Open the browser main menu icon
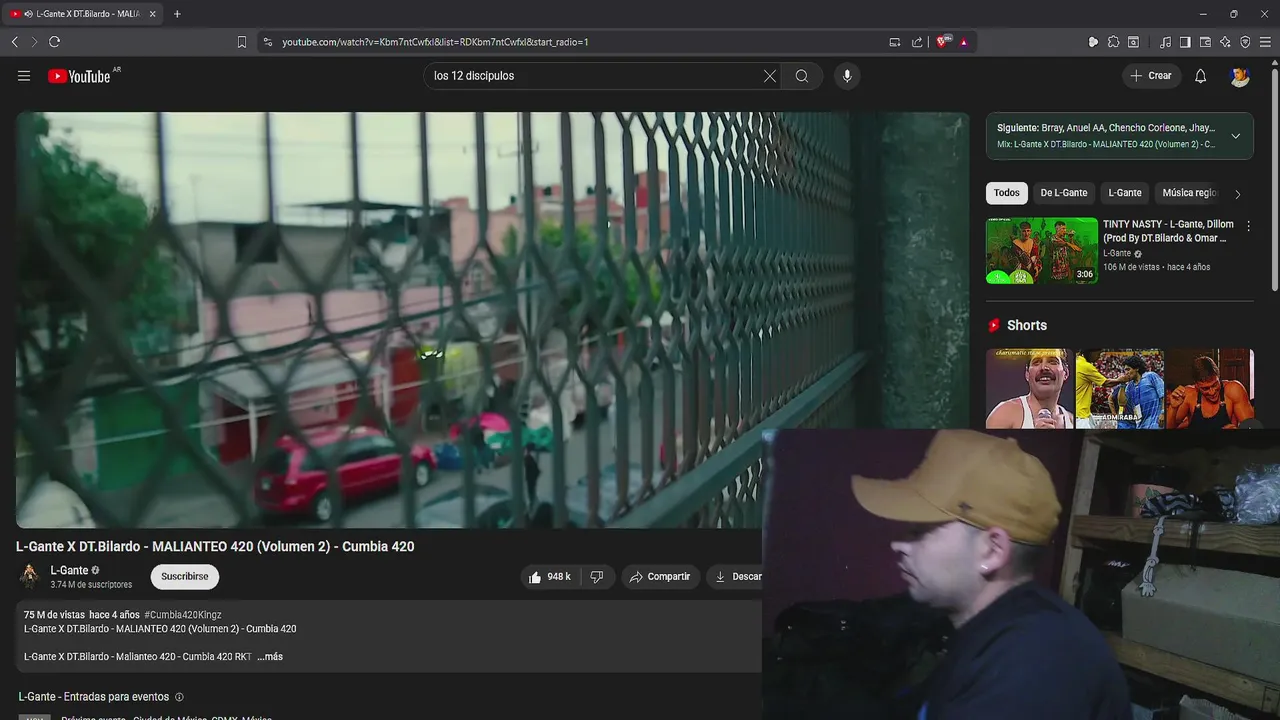Image resolution: width=1280 pixels, height=720 pixels. (x=1266, y=42)
